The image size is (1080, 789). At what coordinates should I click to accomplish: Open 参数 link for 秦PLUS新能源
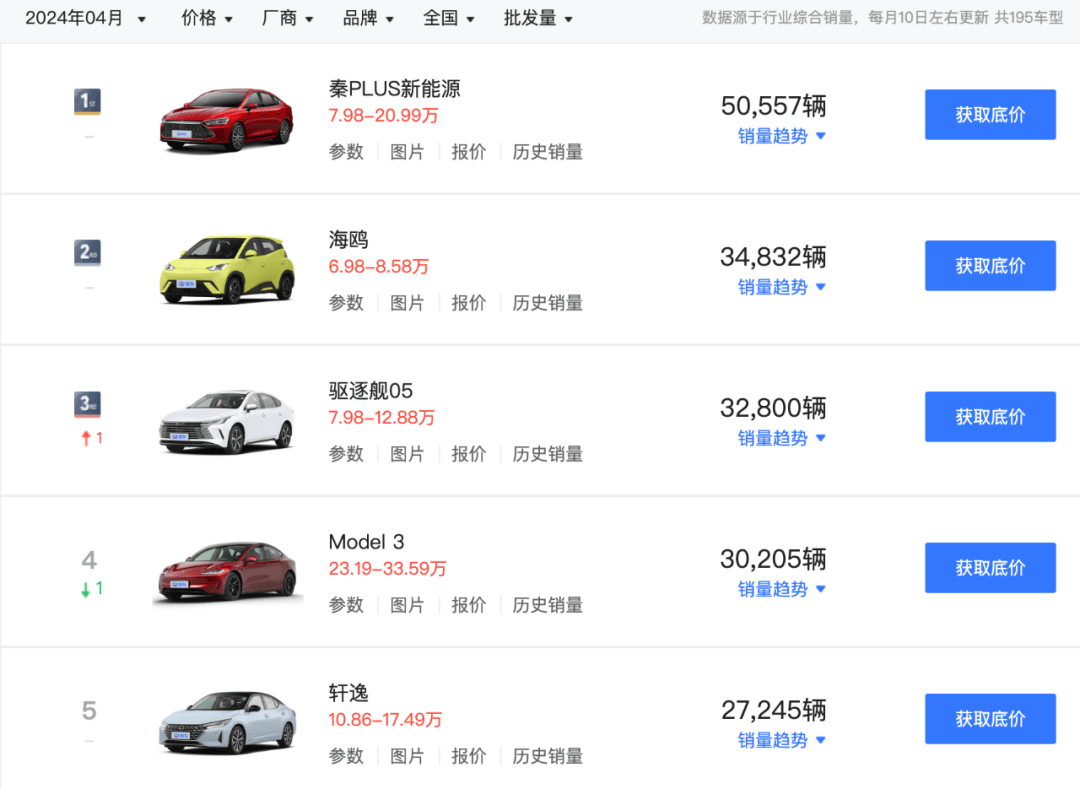pos(346,152)
